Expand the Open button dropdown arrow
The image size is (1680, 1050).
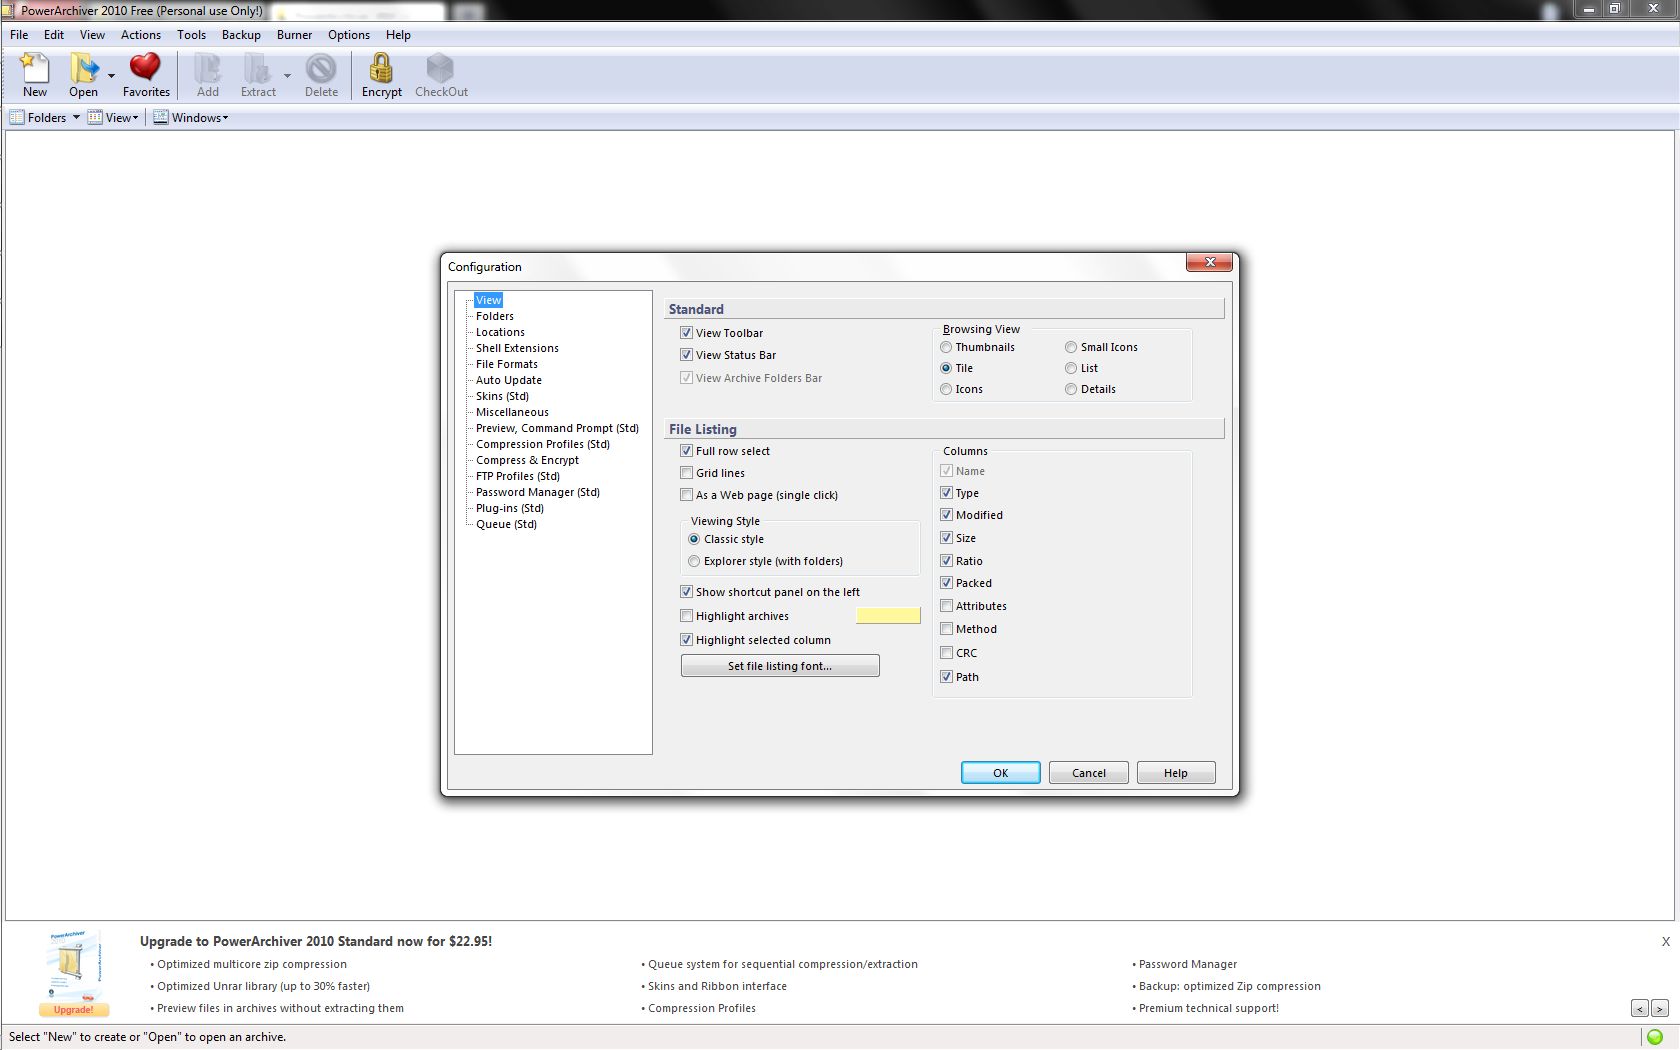click(x=111, y=75)
